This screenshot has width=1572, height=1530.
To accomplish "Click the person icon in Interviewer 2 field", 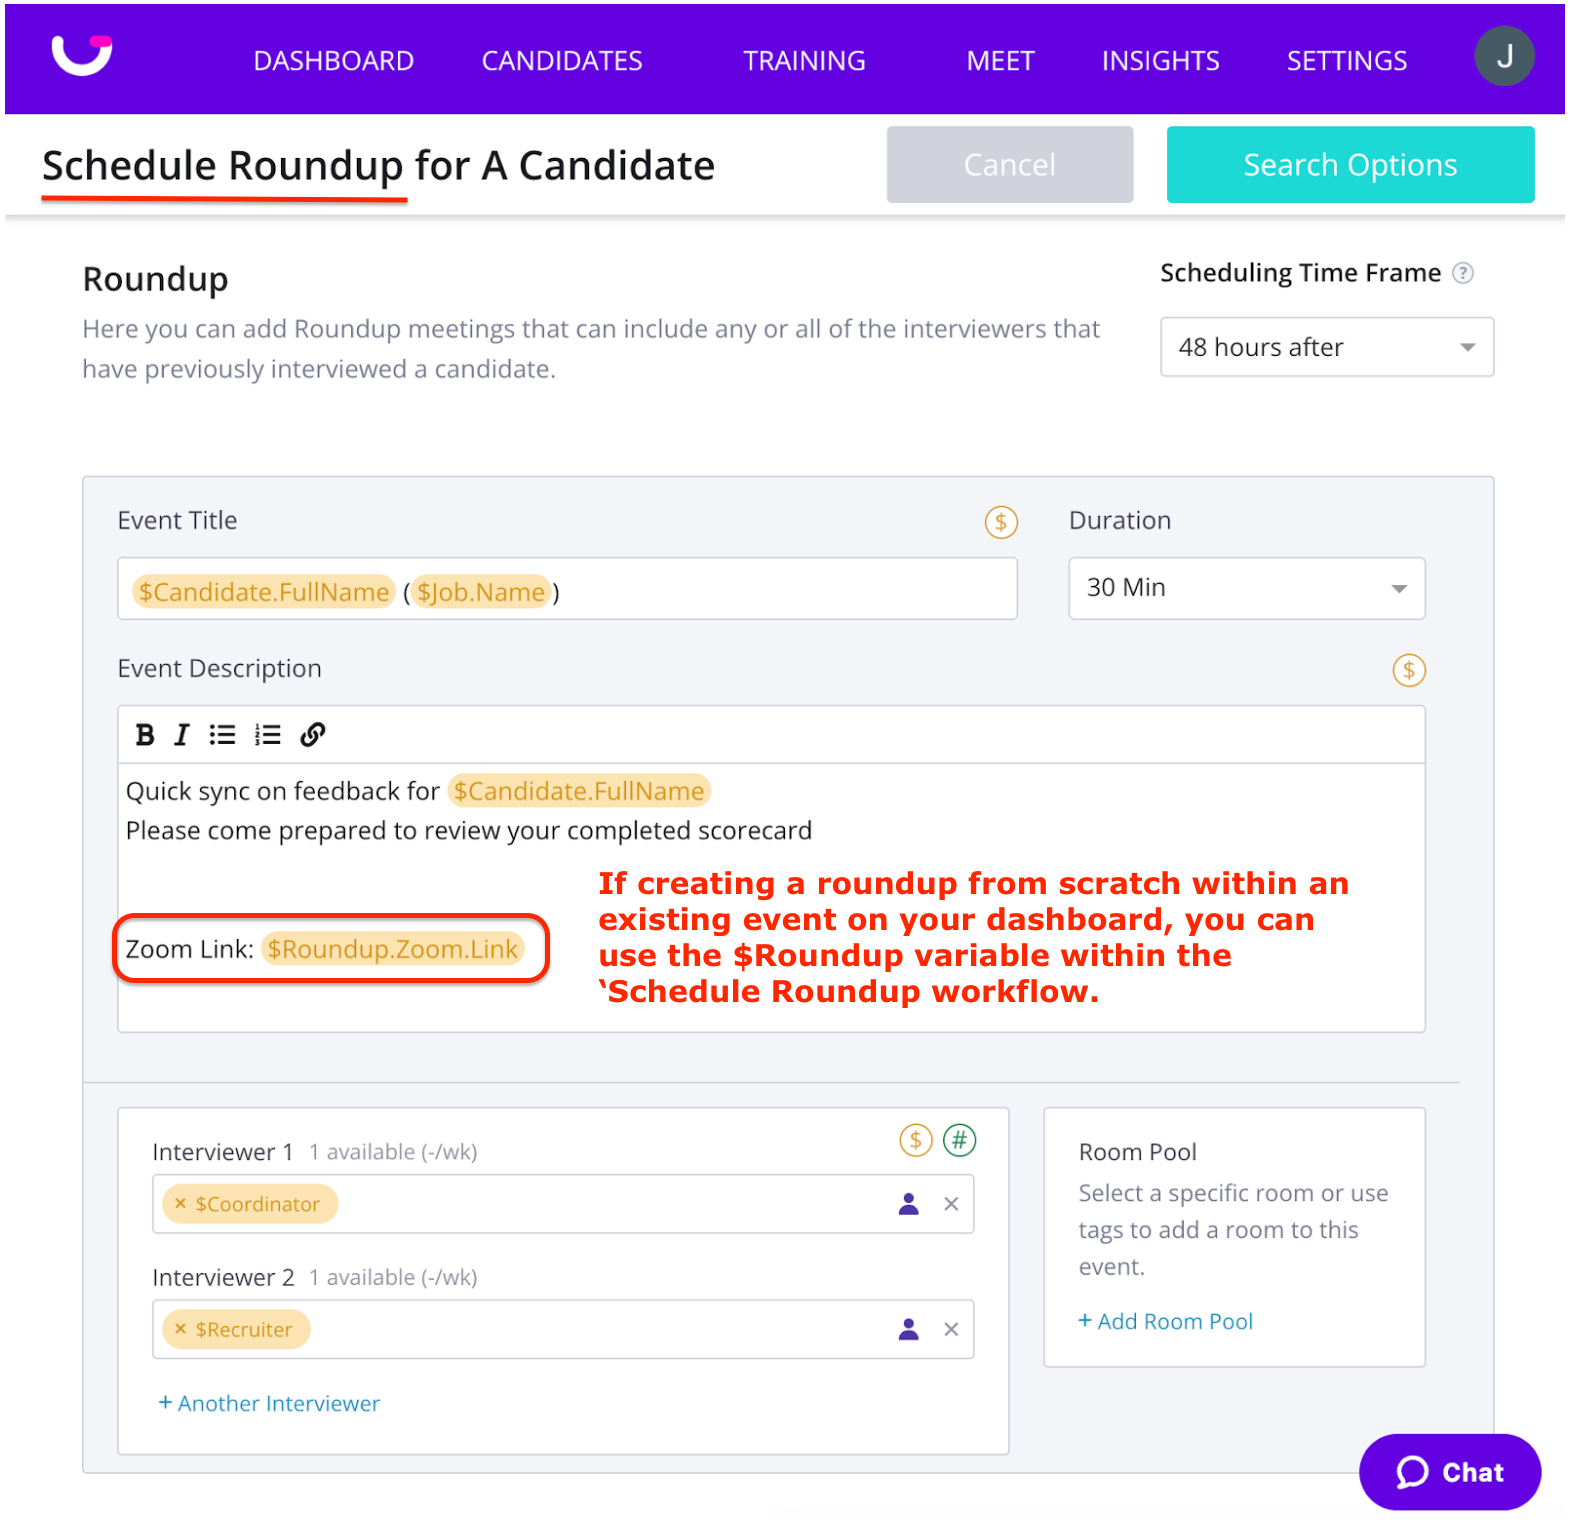I will 908,1329.
